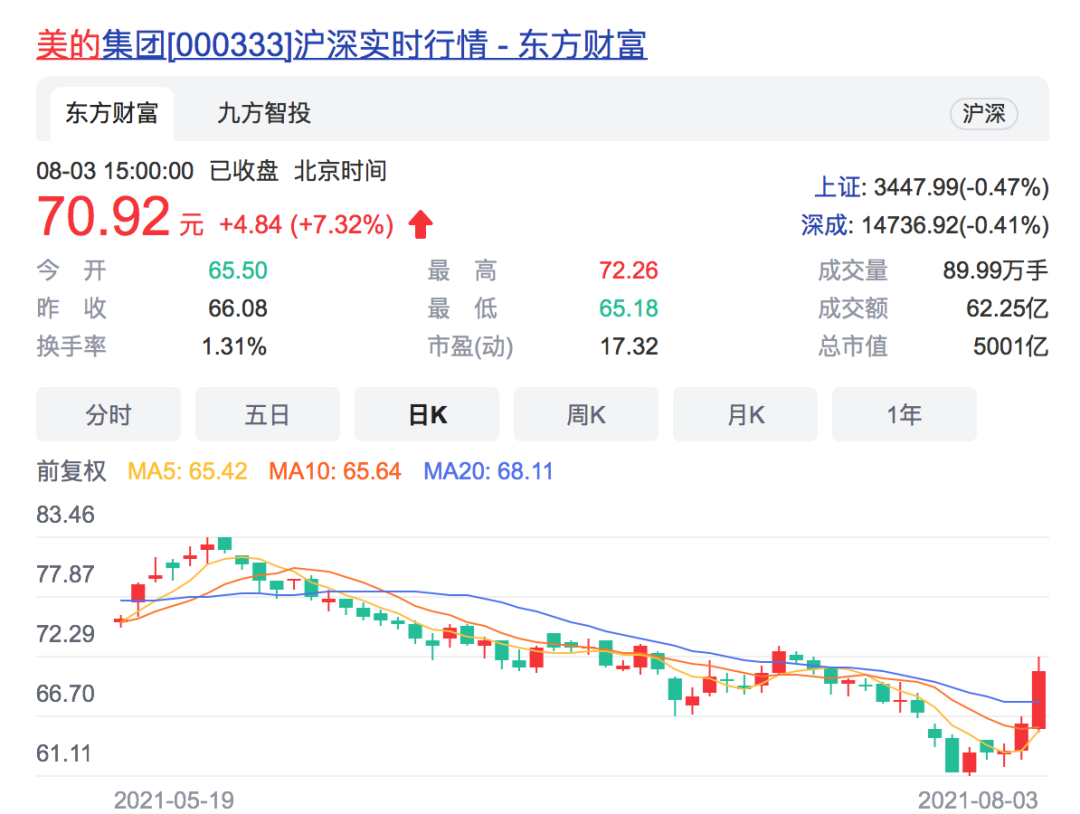
Task: Select the 分时 chart view
Action: (108, 415)
